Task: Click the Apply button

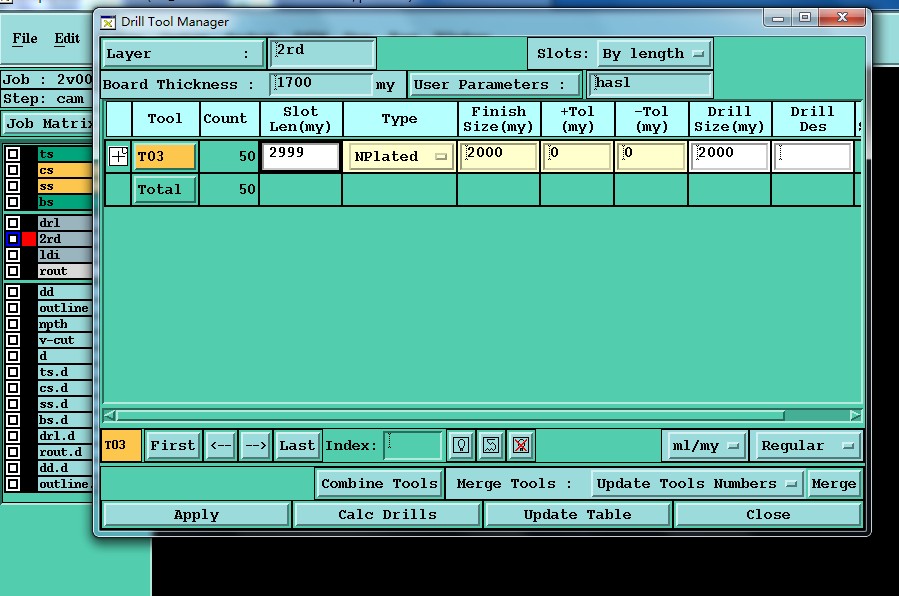Action: [x=196, y=515]
